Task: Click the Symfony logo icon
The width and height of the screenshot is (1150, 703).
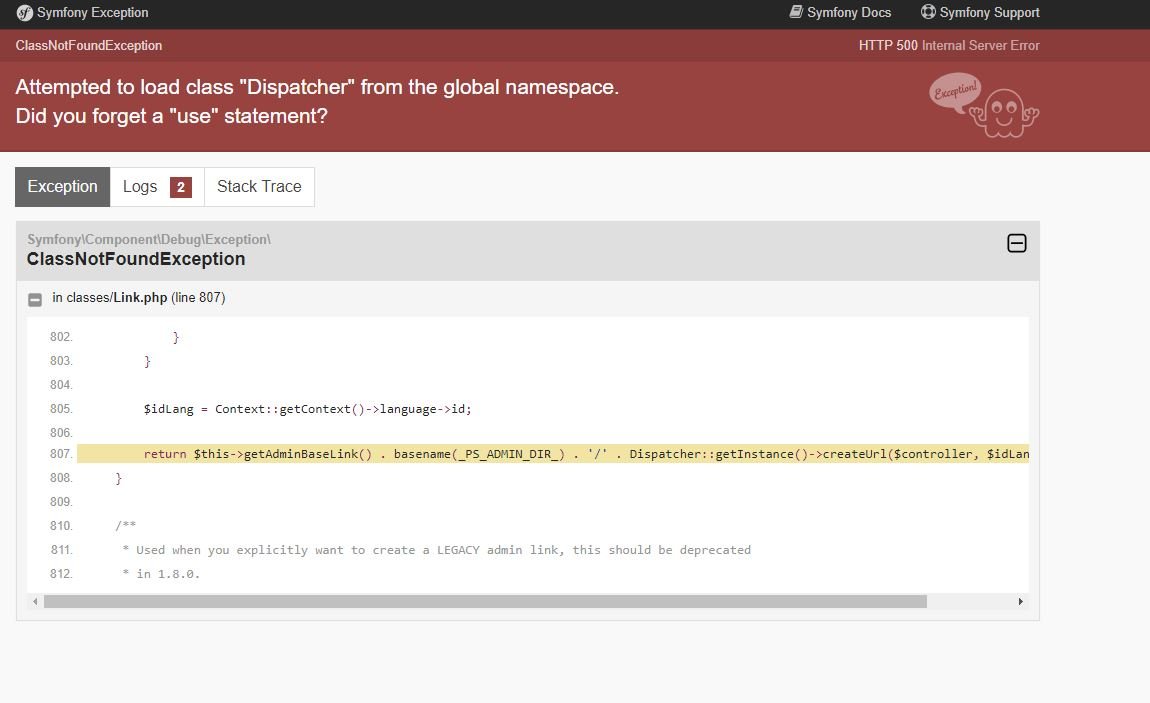Action: click(24, 12)
